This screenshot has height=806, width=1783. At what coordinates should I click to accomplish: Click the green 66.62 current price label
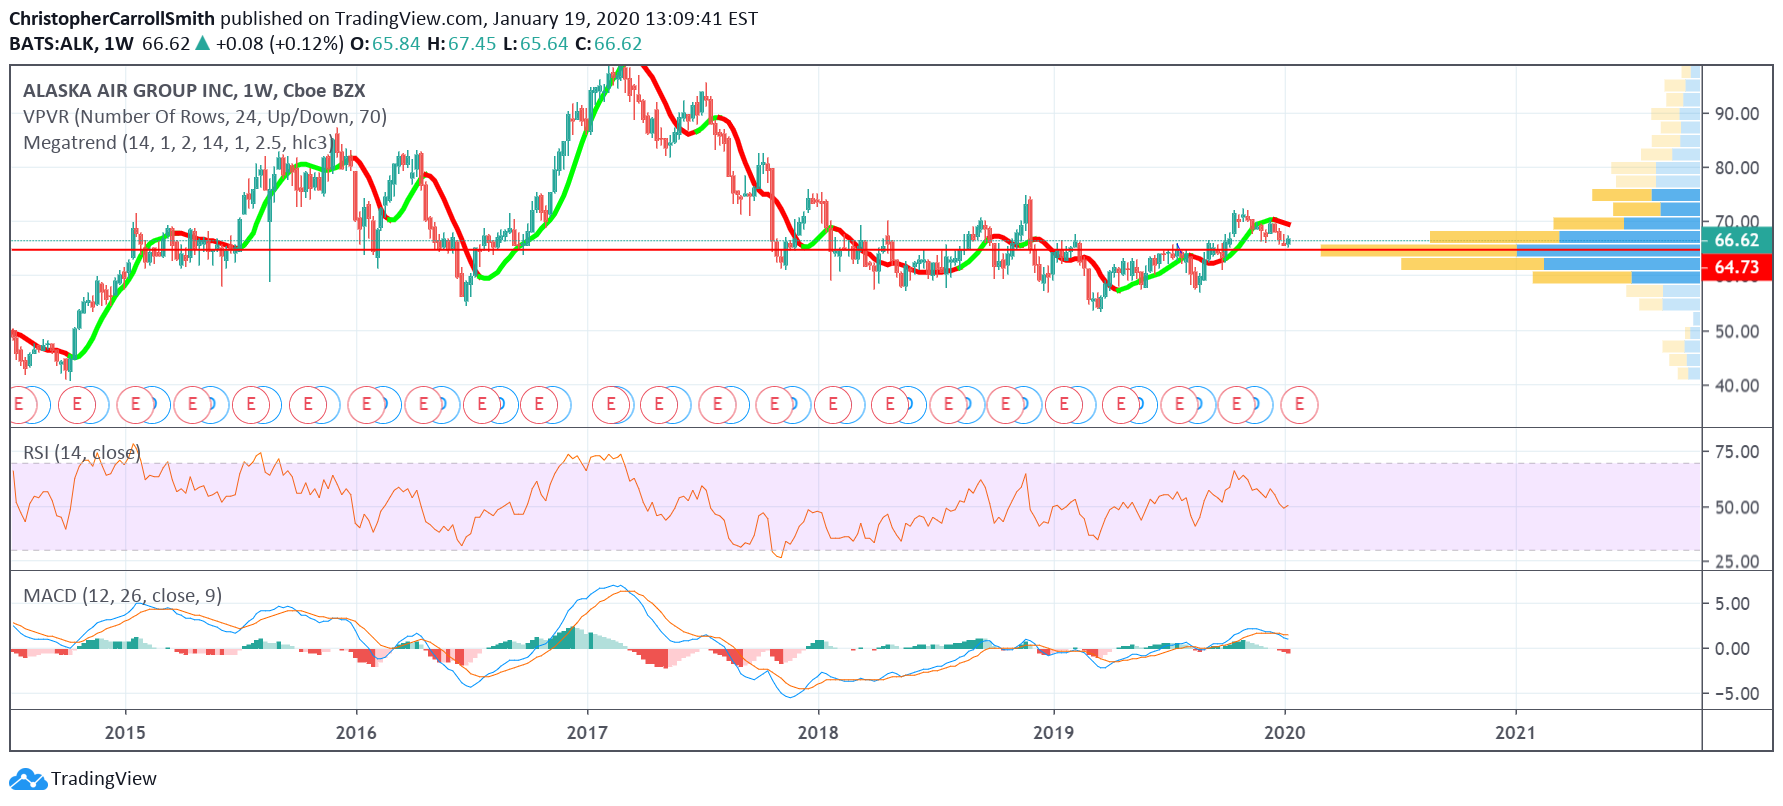click(1737, 240)
